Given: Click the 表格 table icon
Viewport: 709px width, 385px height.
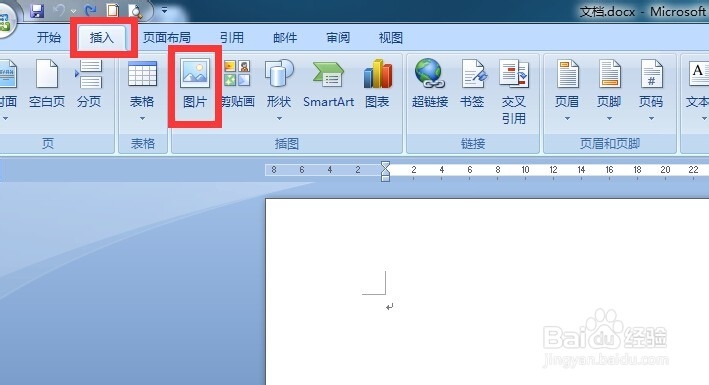Looking at the screenshot, I should coord(142,74).
